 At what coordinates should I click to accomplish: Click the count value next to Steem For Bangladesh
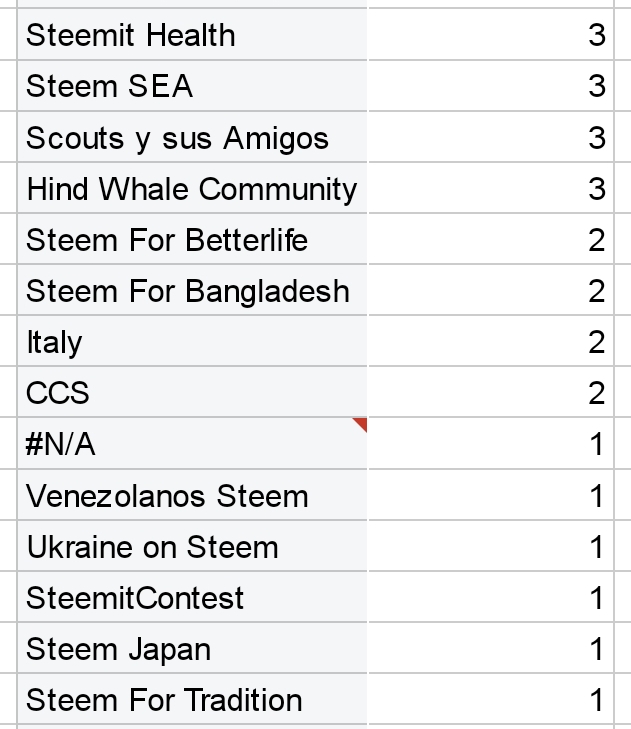pos(490,291)
